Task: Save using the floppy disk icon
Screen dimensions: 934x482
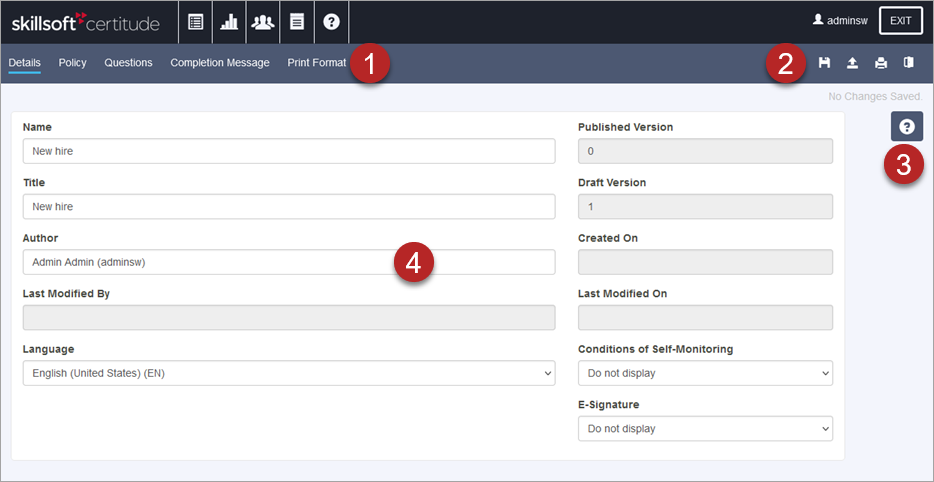Action: pyautogui.click(x=825, y=63)
